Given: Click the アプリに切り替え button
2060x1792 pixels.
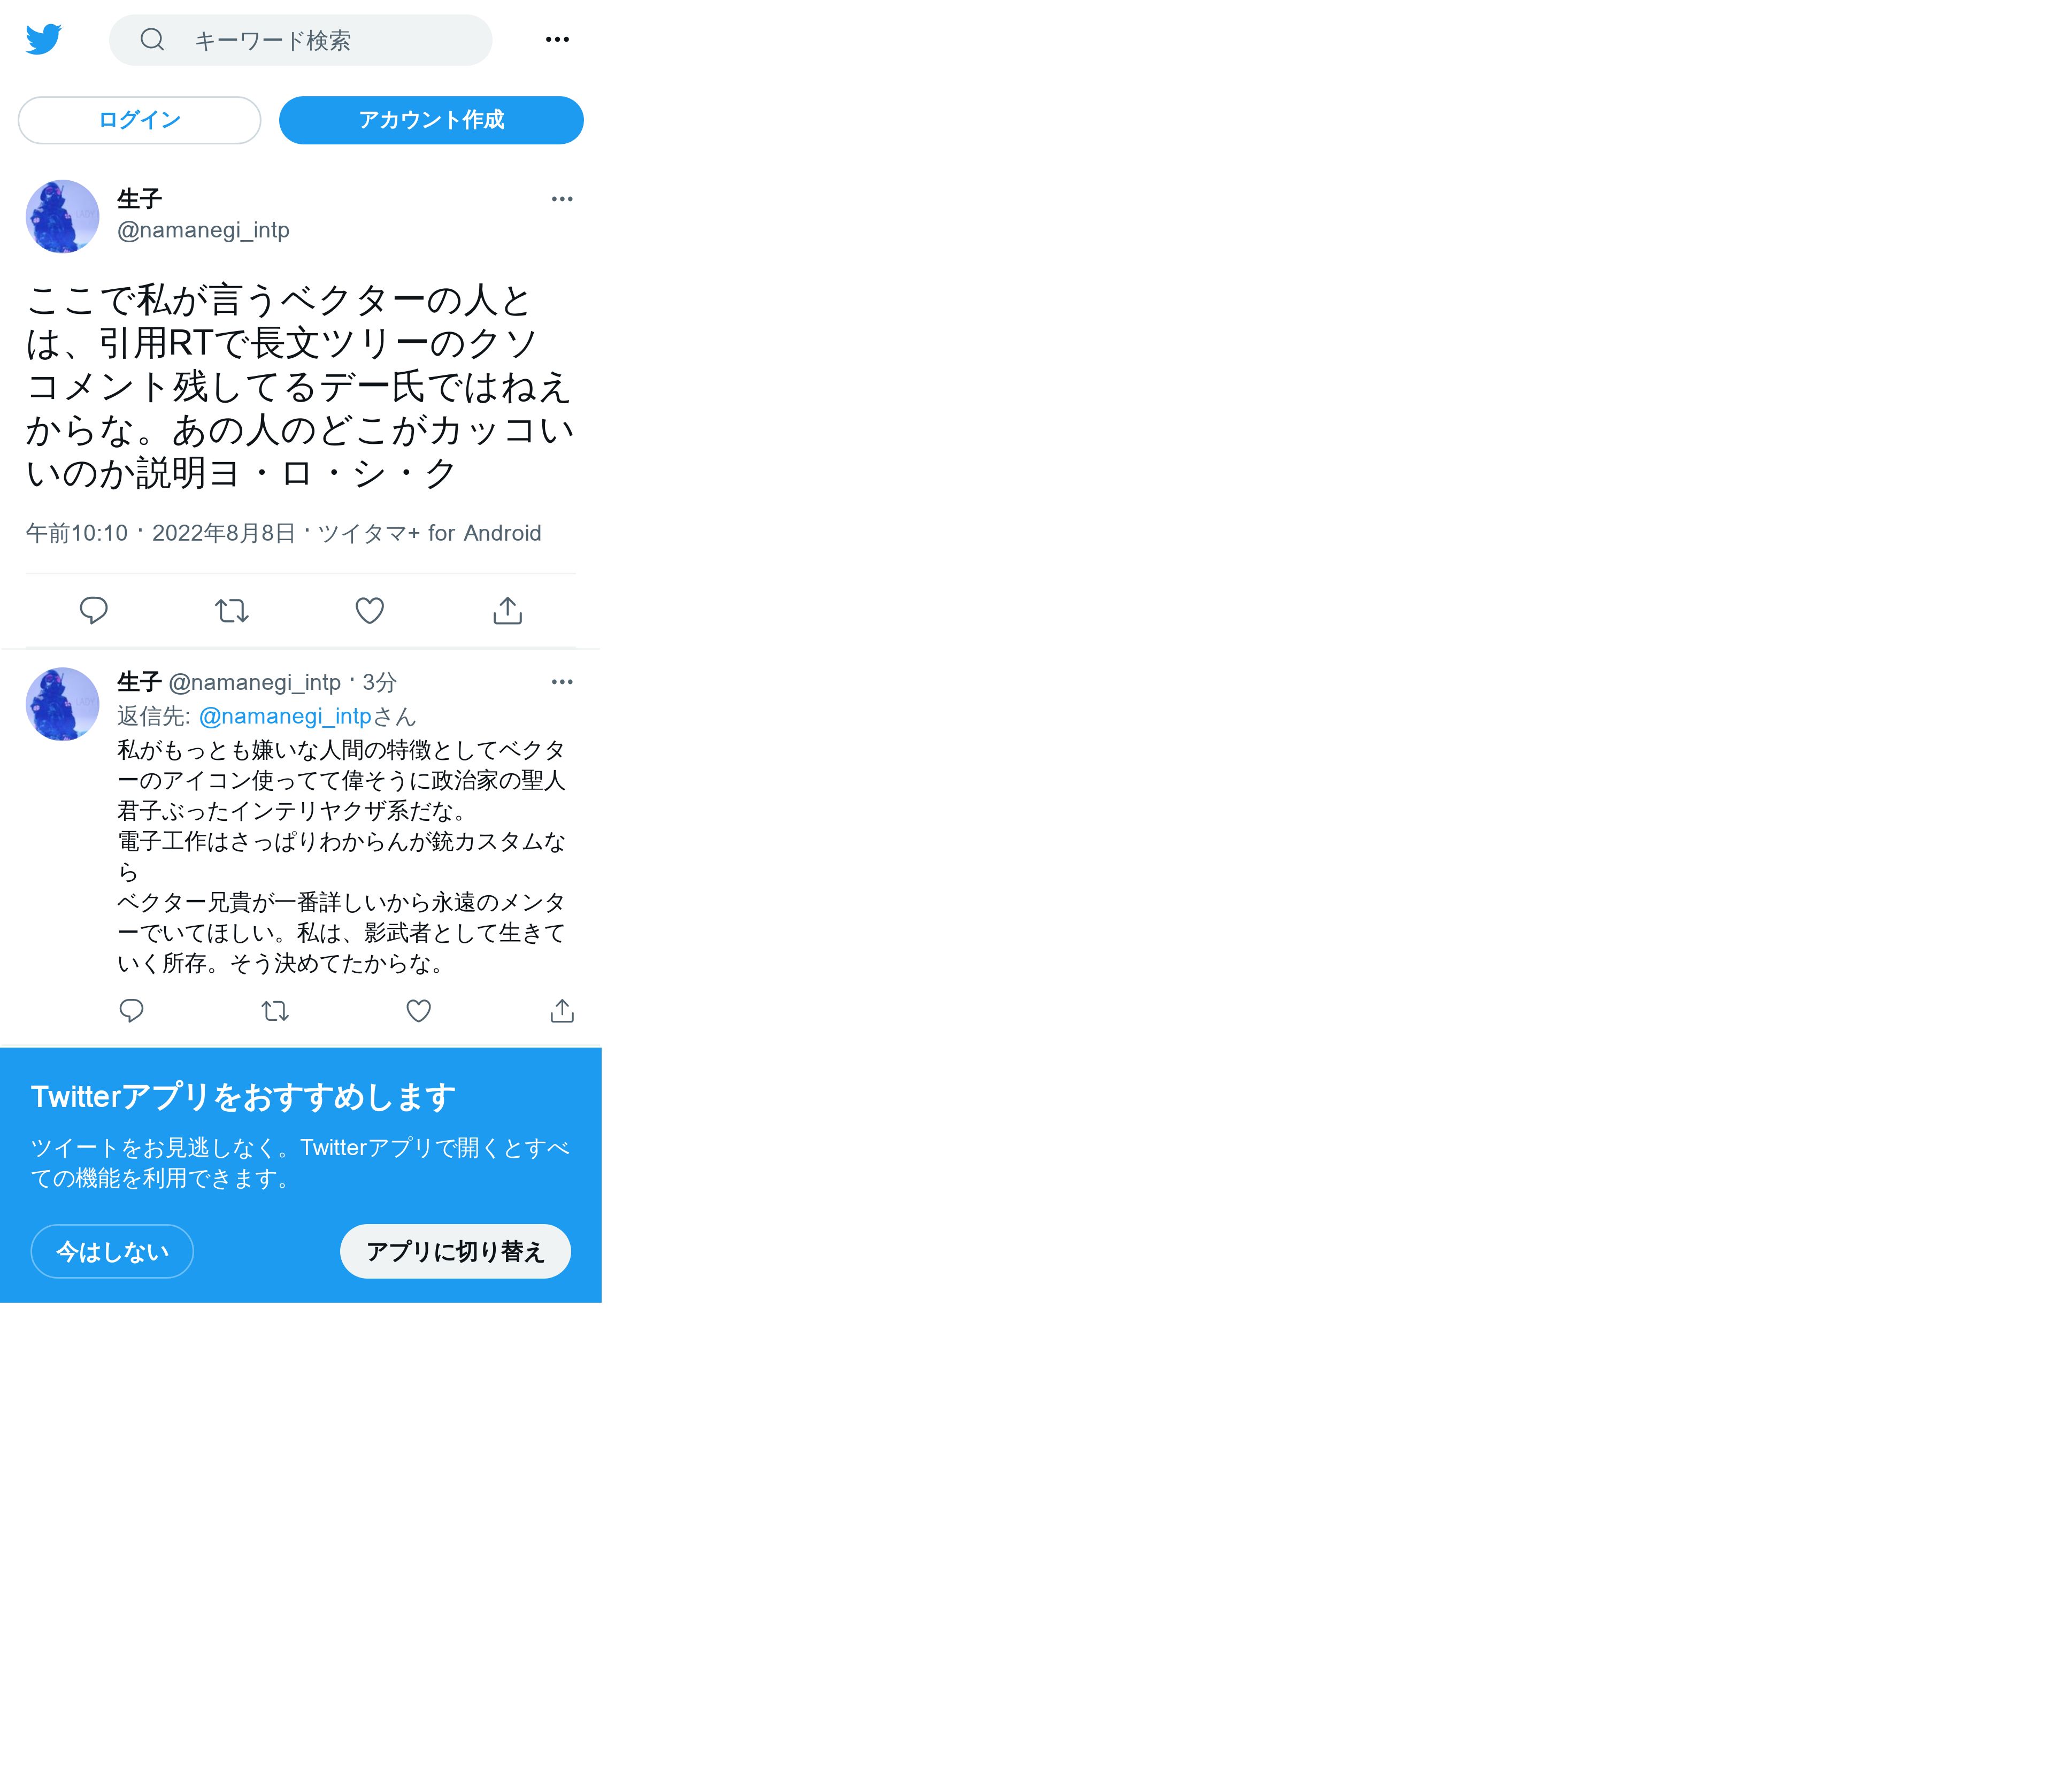Looking at the screenshot, I should click(455, 1251).
